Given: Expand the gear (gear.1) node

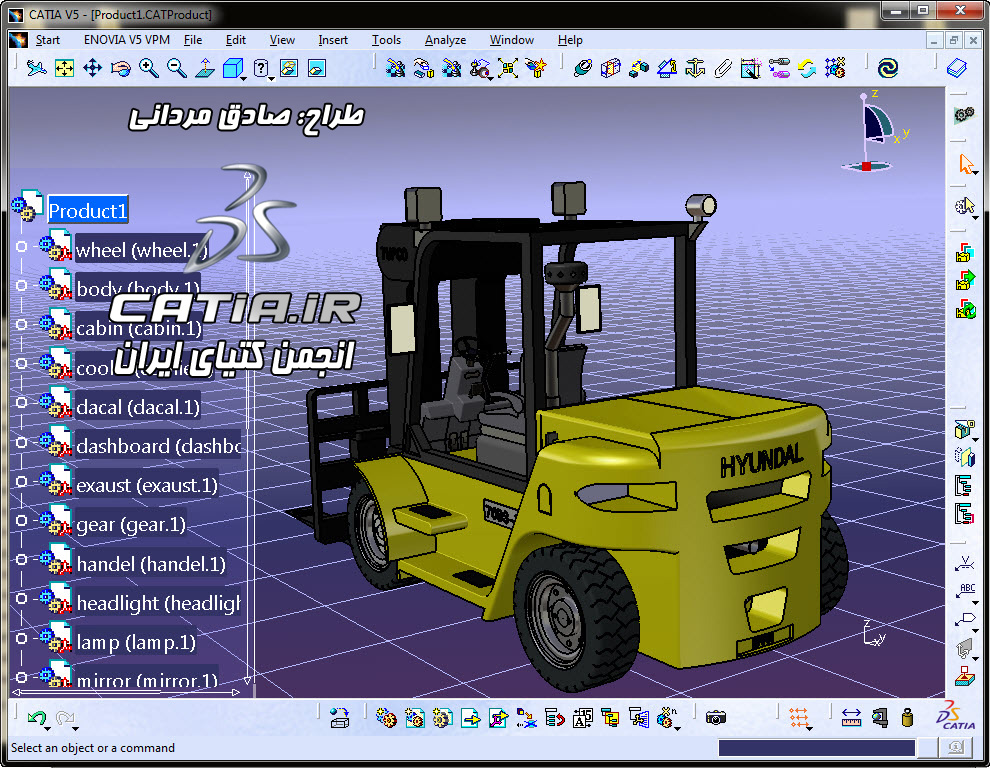Looking at the screenshot, I should pos(21,520).
